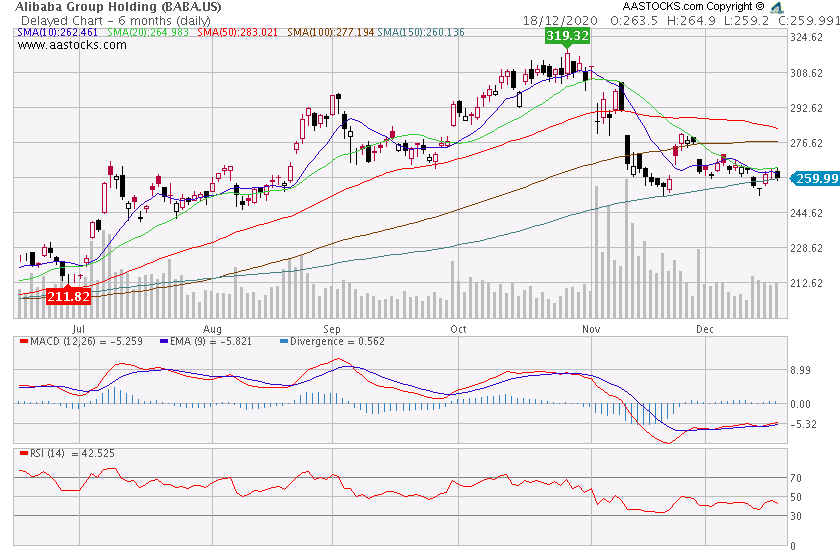Click the 'SMA(100):277.194' legend
This screenshot has width=840, height=560.
click(x=331, y=32)
